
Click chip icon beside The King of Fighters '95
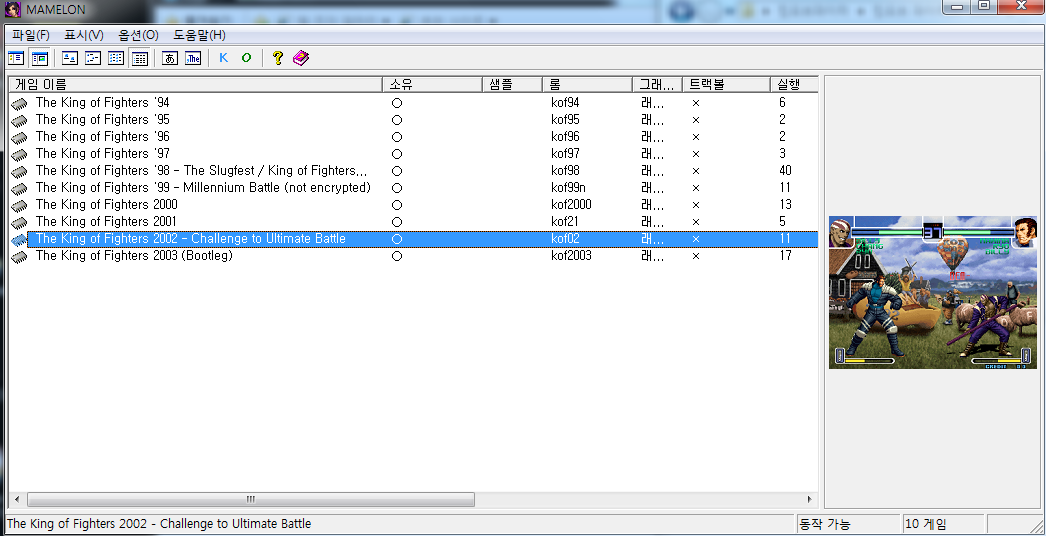click(19, 120)
